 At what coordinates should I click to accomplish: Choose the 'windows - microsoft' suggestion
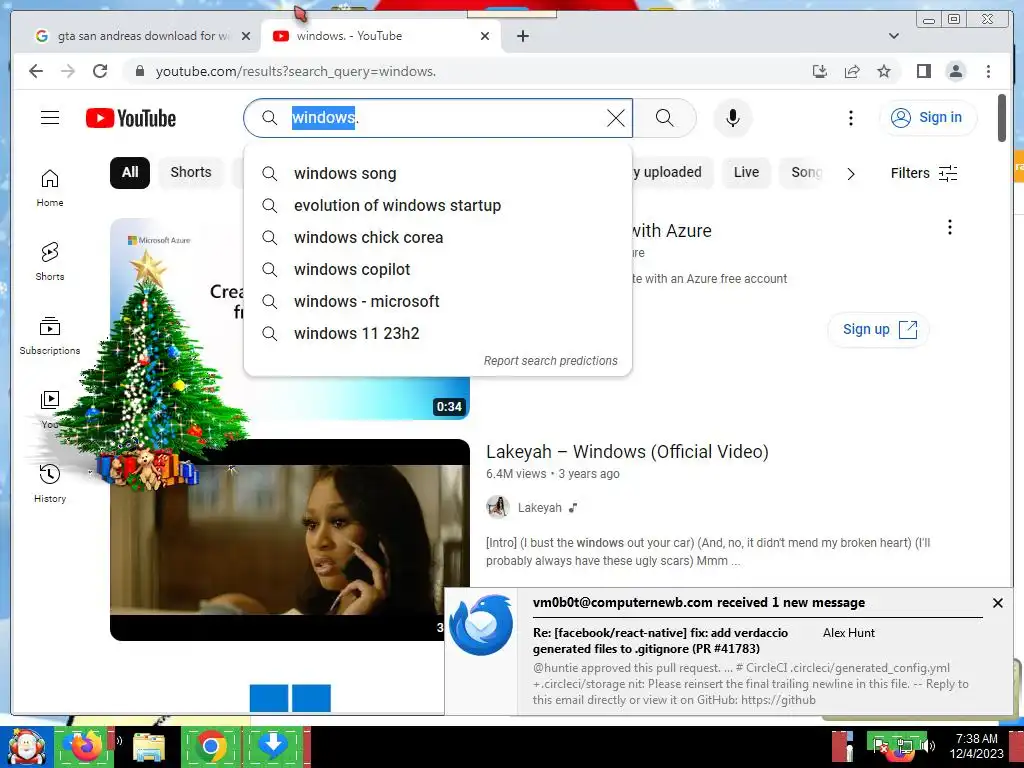pos(438,302)
